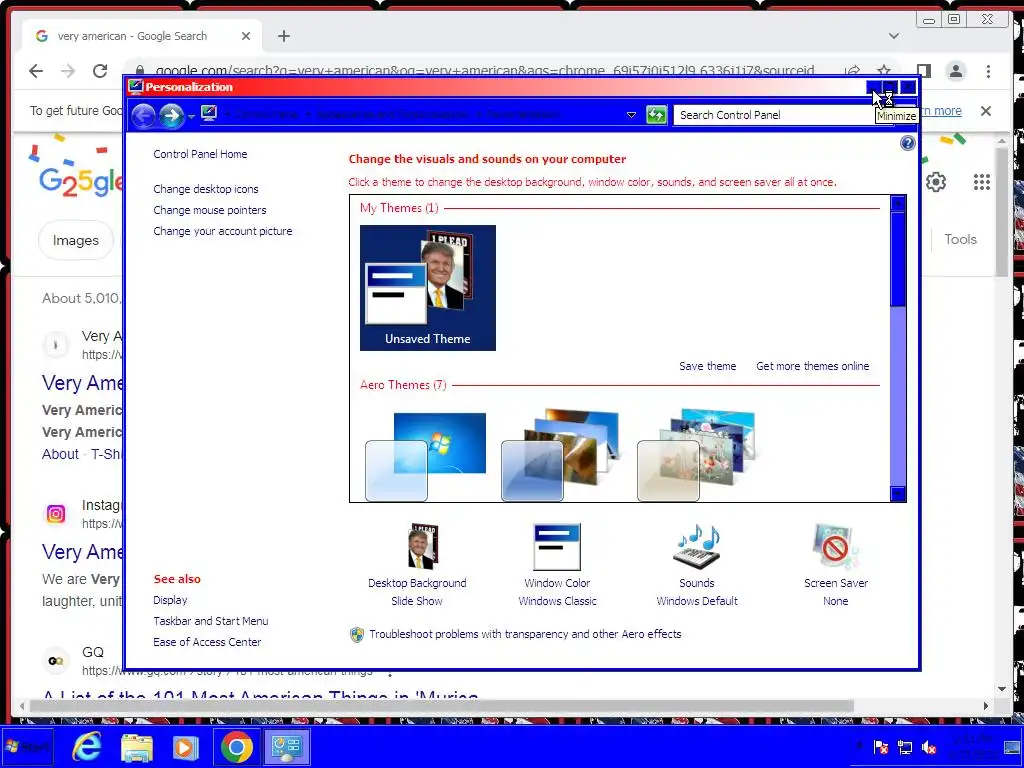Select the Architecture Aero theme thumbnail
The image size is (1024, 768).
pyautogui.click(x=560, y=455)
